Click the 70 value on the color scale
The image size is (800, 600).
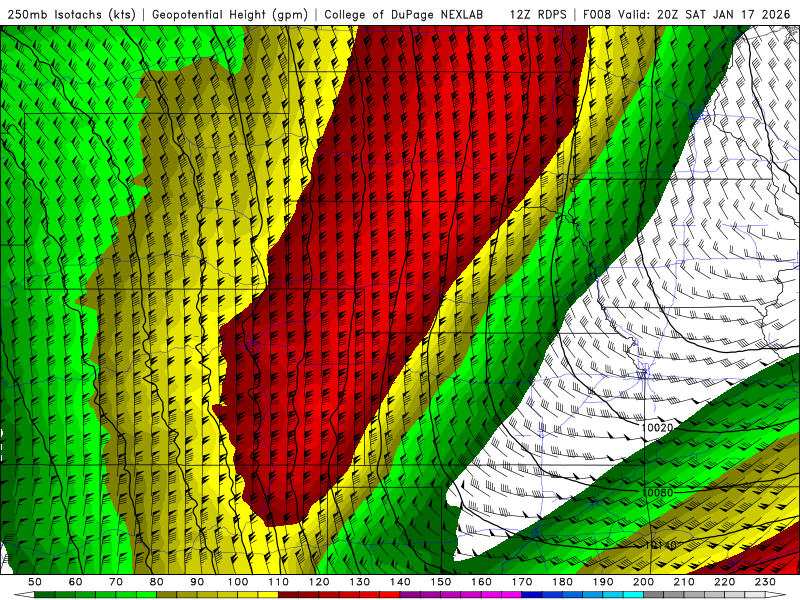[116, 582]
